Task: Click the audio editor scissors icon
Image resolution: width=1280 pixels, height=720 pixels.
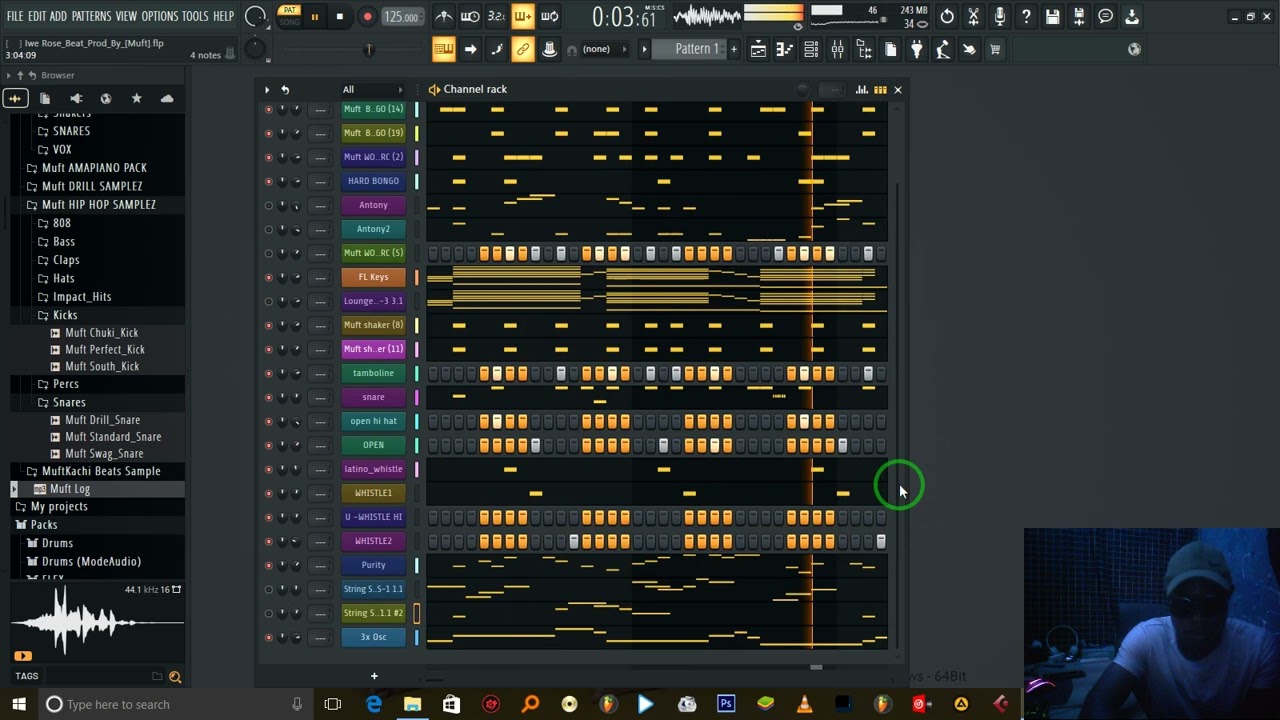Action: [x=973, y=16]
